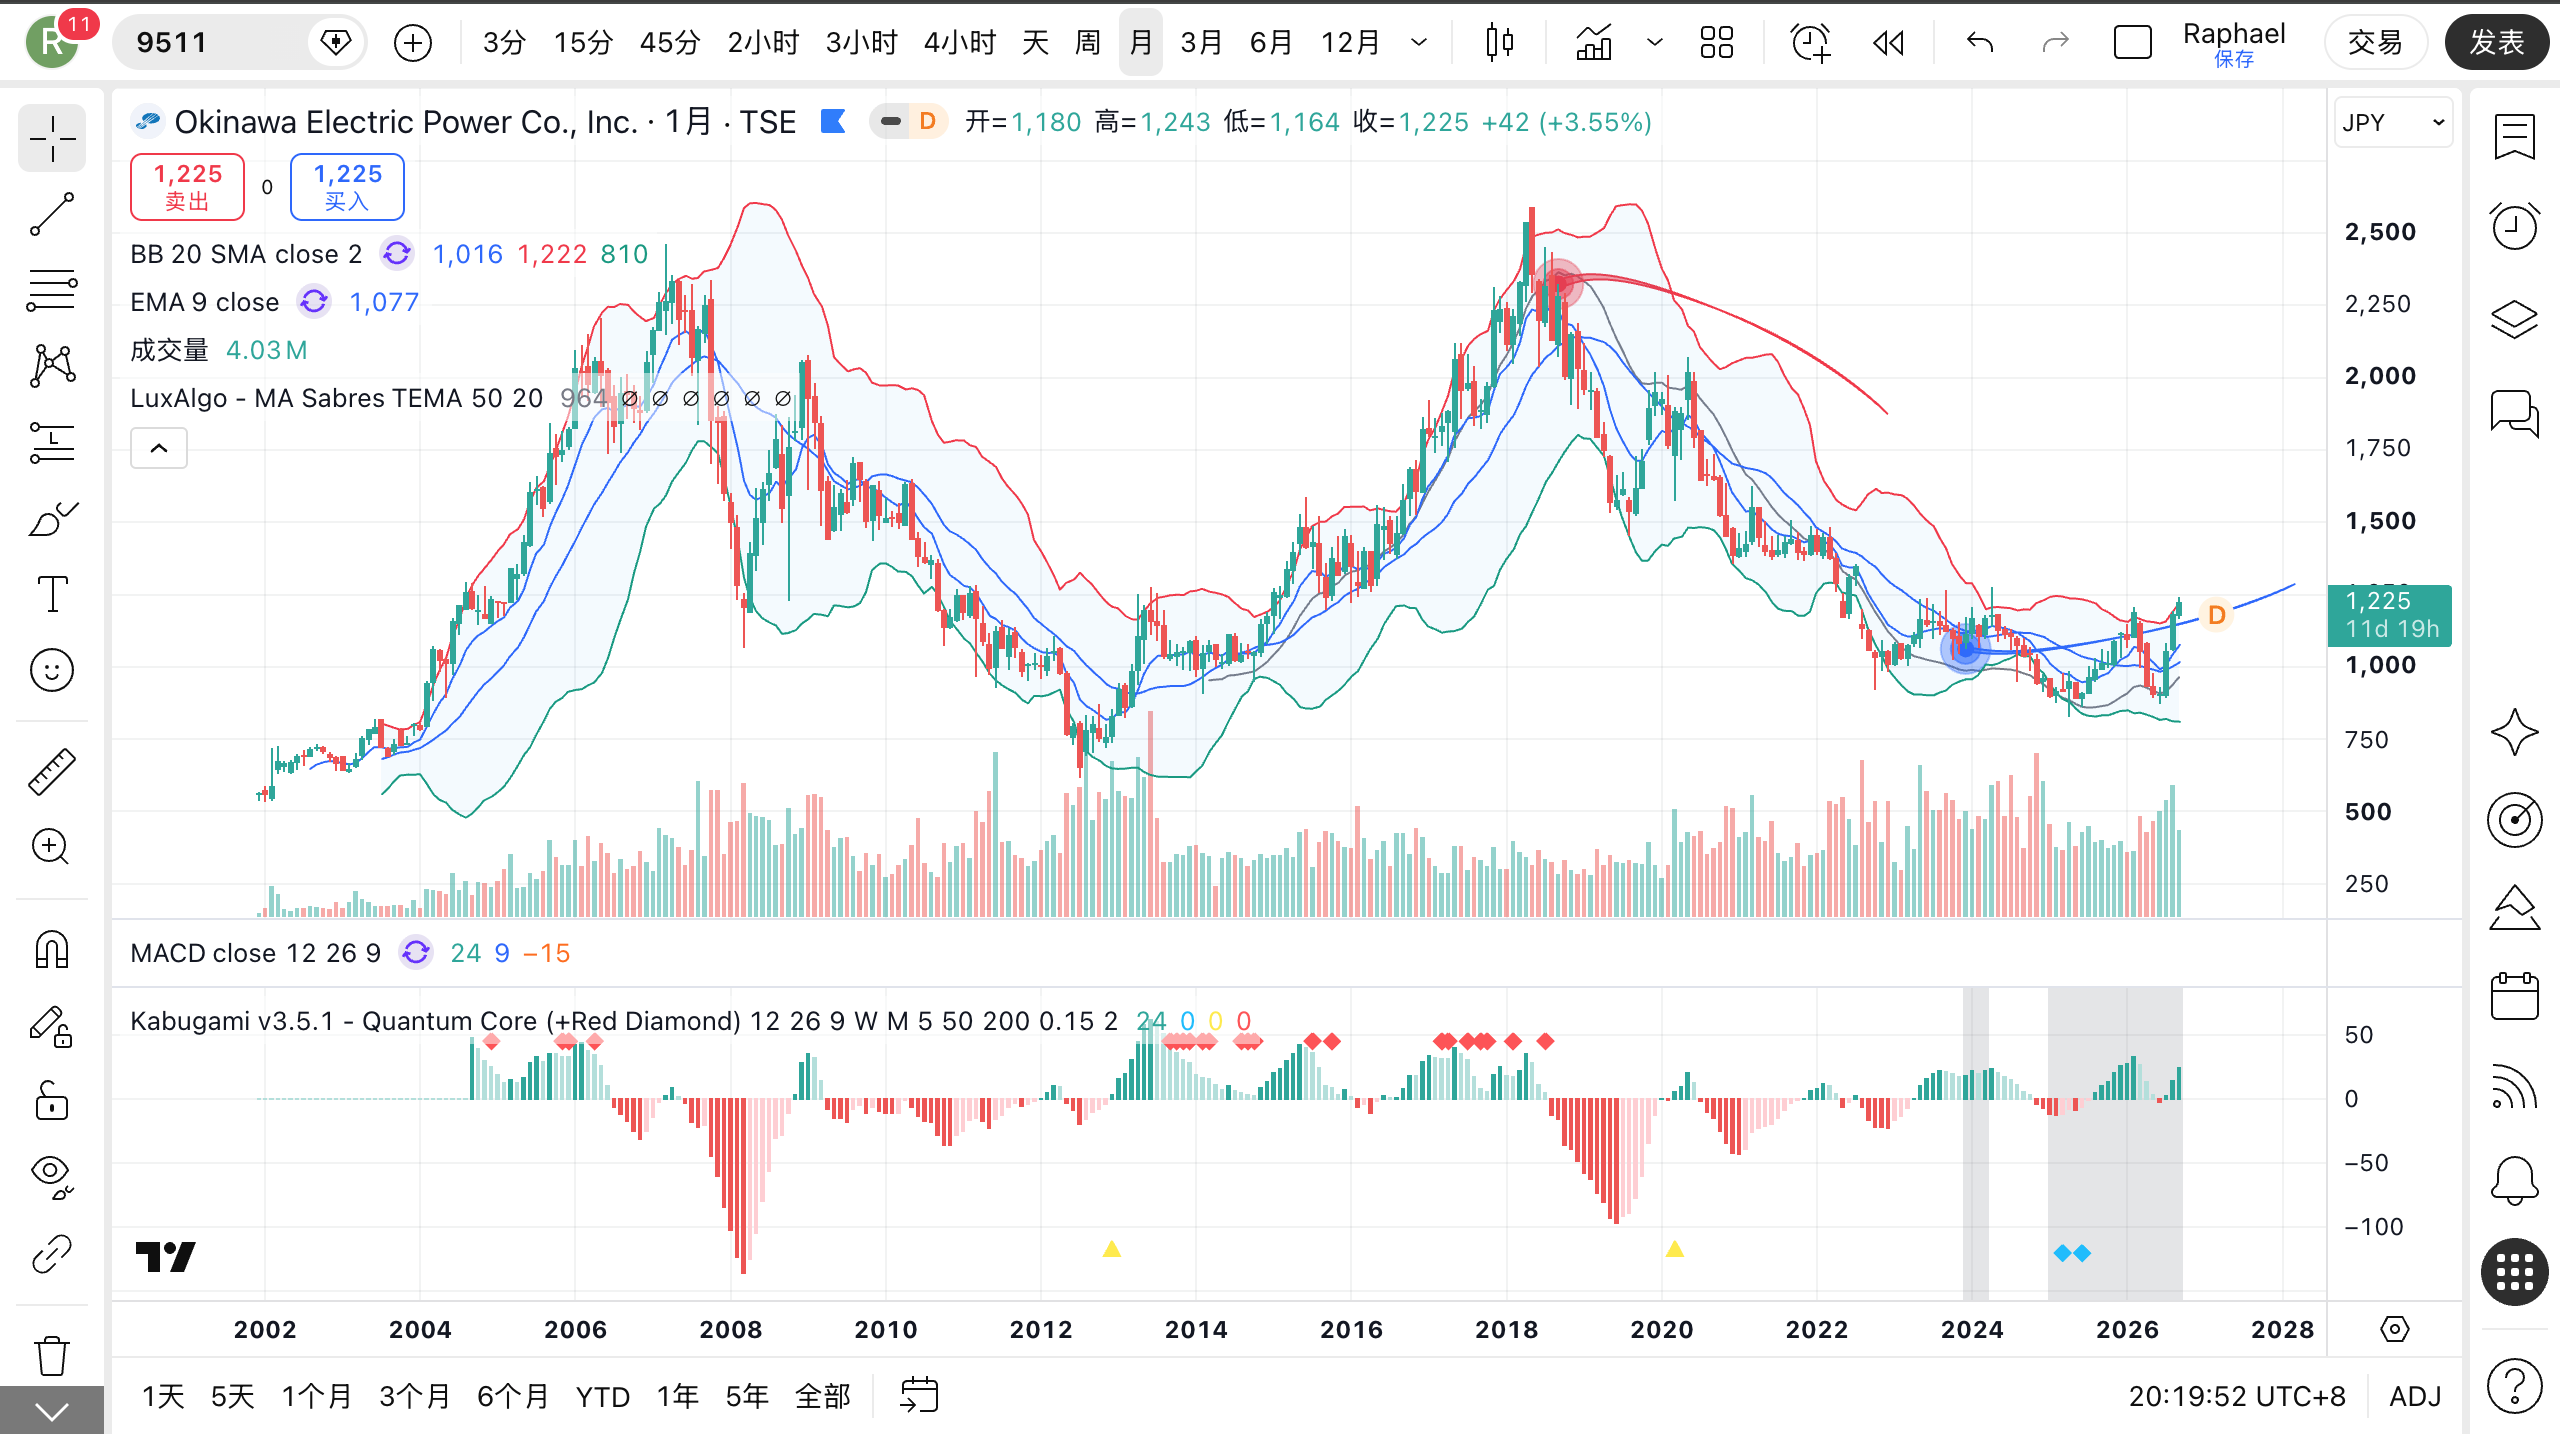
Task: Open the indicators panel
Action: 1594,42
